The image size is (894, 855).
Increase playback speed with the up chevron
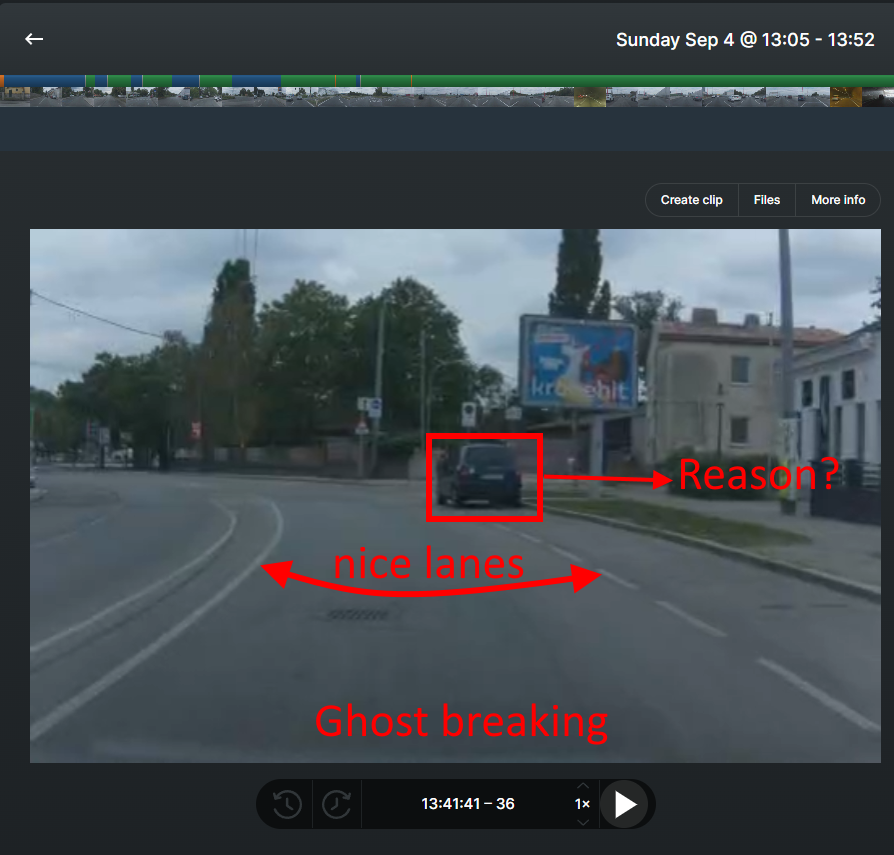click(x=582, y=786)
